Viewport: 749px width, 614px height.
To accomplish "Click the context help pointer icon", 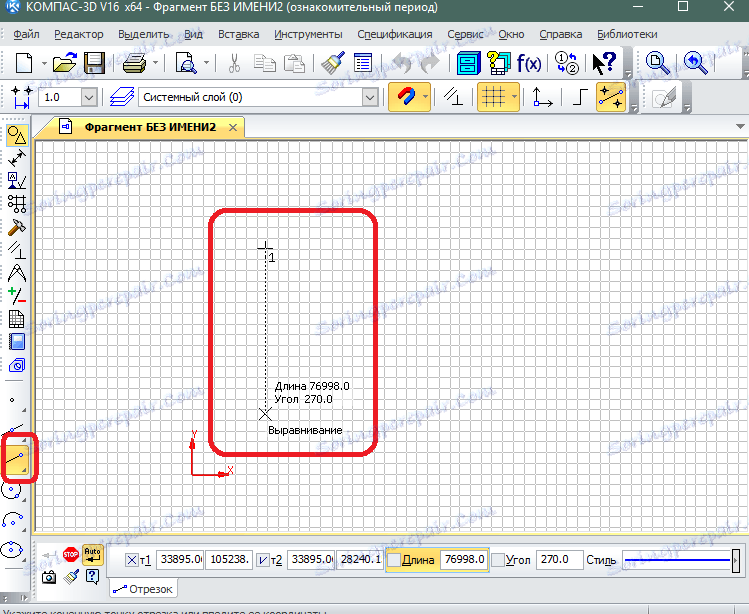I will 604,63.
